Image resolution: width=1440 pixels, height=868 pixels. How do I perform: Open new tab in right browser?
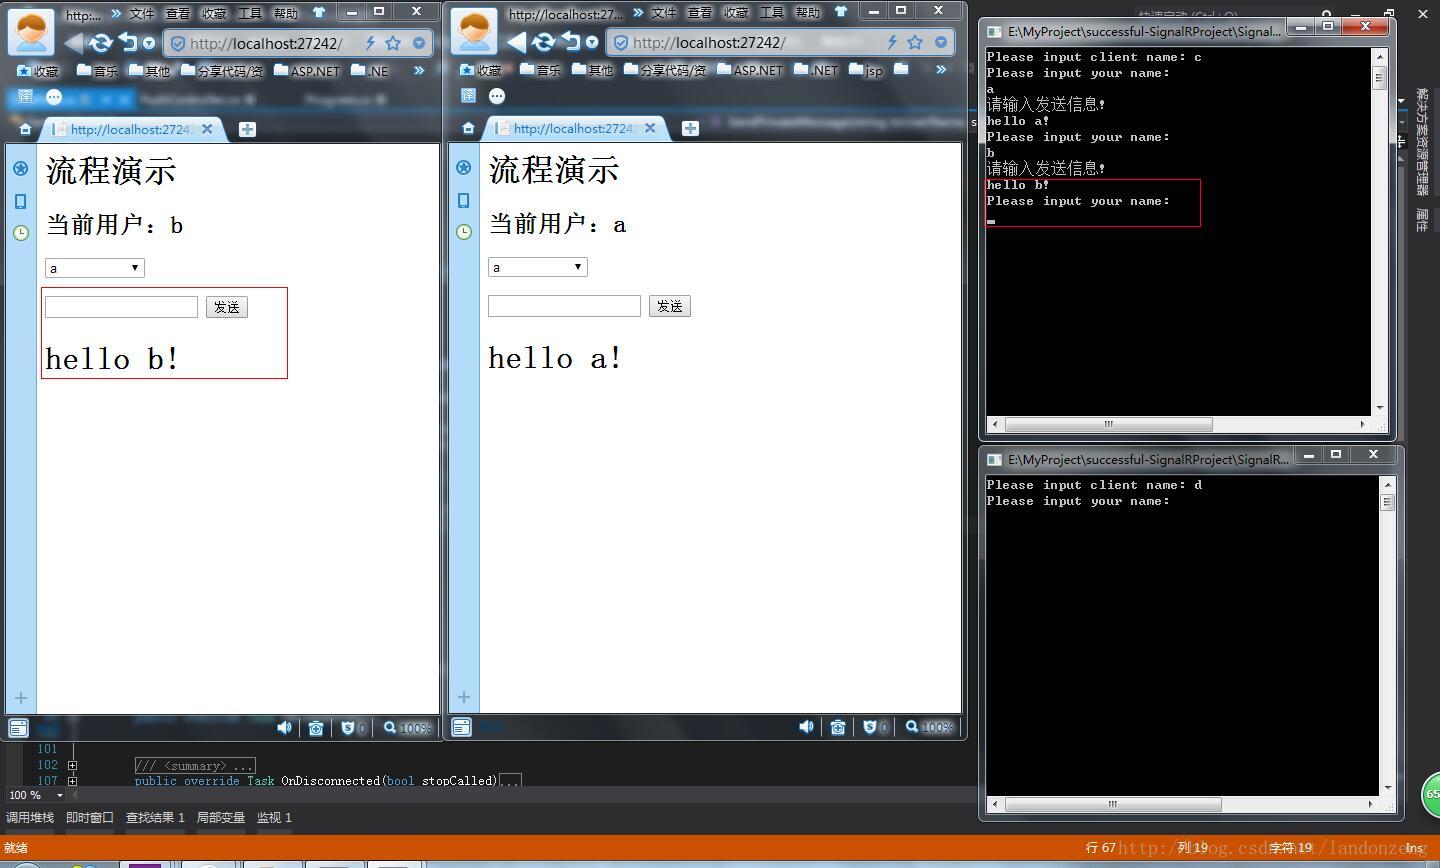(x=690, y=128)
